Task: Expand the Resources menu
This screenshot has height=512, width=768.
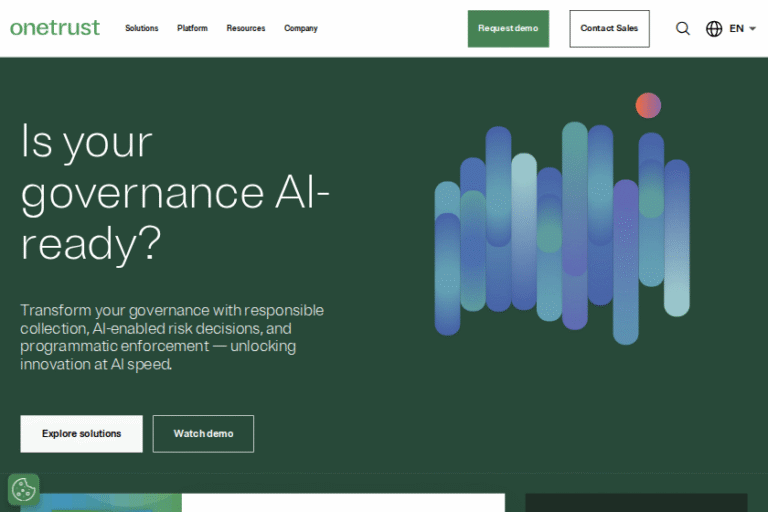Action: [x=246, y=29]
